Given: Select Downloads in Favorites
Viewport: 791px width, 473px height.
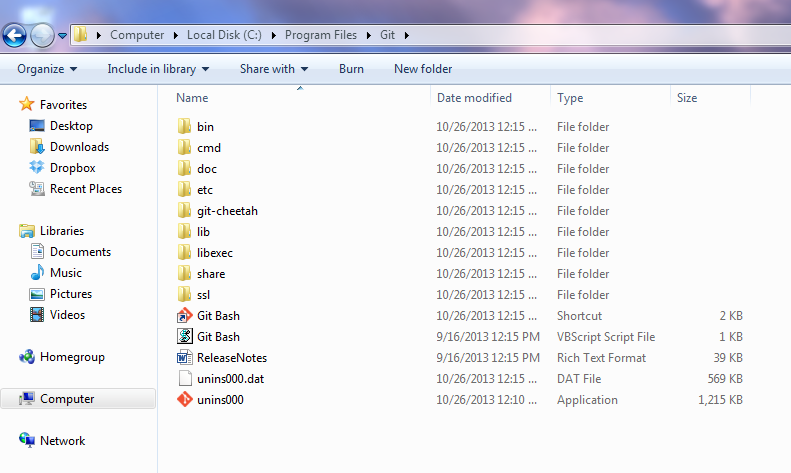Looking at the screenshot, I should [79, 147].
